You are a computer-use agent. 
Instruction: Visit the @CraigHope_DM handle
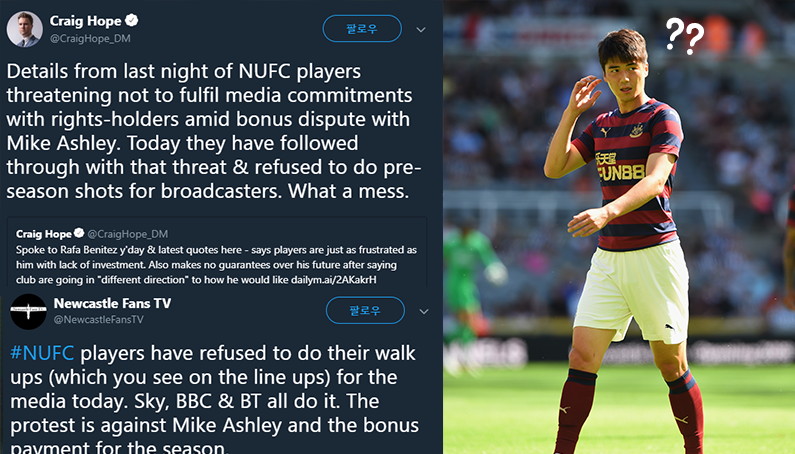click(x=90, y=39)
